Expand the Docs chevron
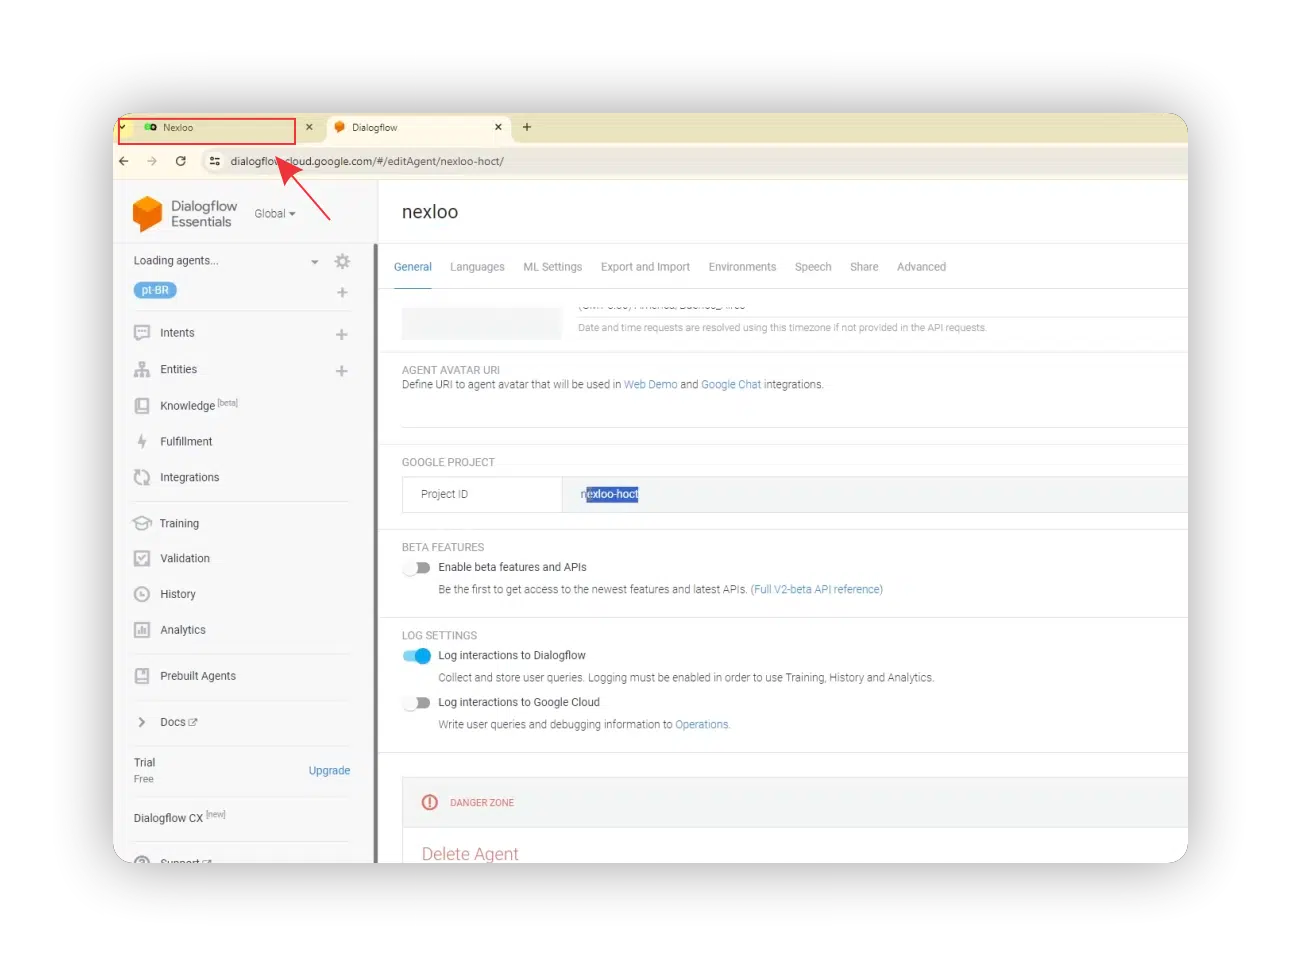 point(142,722)
